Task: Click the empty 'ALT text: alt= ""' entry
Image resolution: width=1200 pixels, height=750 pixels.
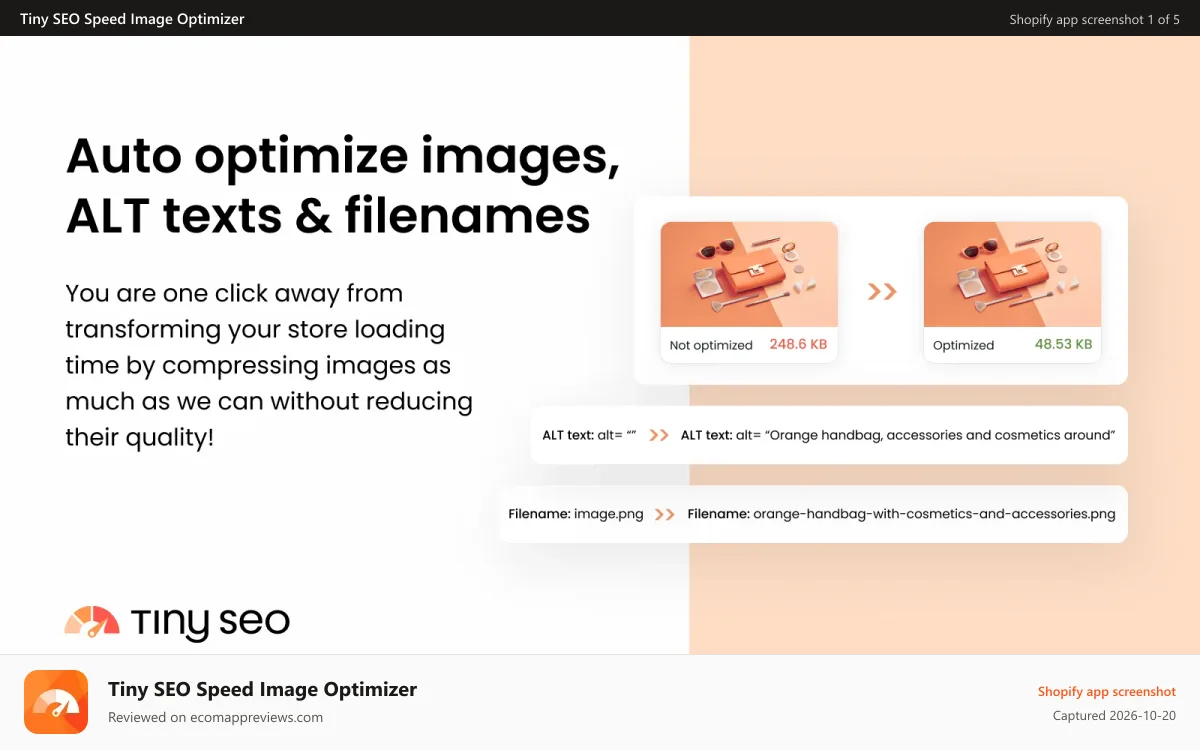Action: (x=590, y=435)
